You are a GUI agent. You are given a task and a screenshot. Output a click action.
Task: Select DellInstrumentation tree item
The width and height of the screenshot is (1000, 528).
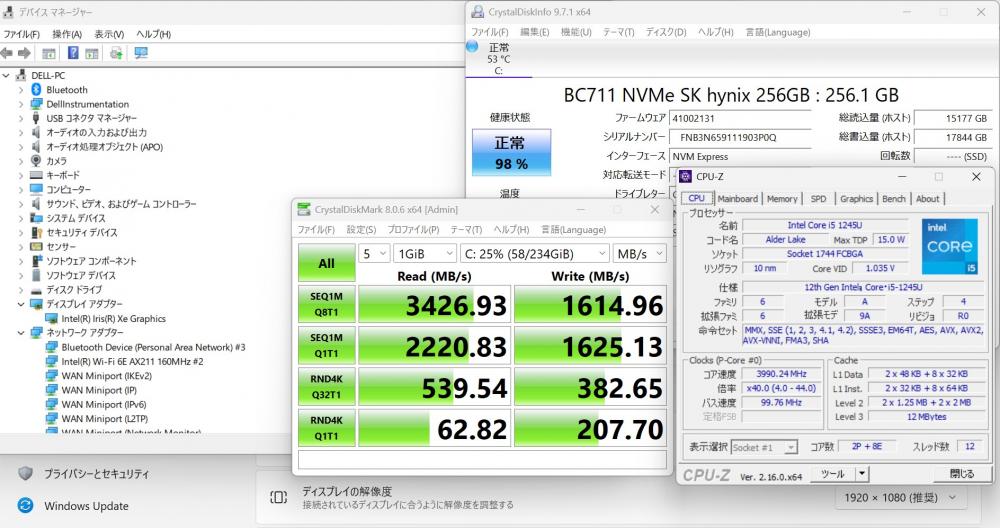click(87, 104)
